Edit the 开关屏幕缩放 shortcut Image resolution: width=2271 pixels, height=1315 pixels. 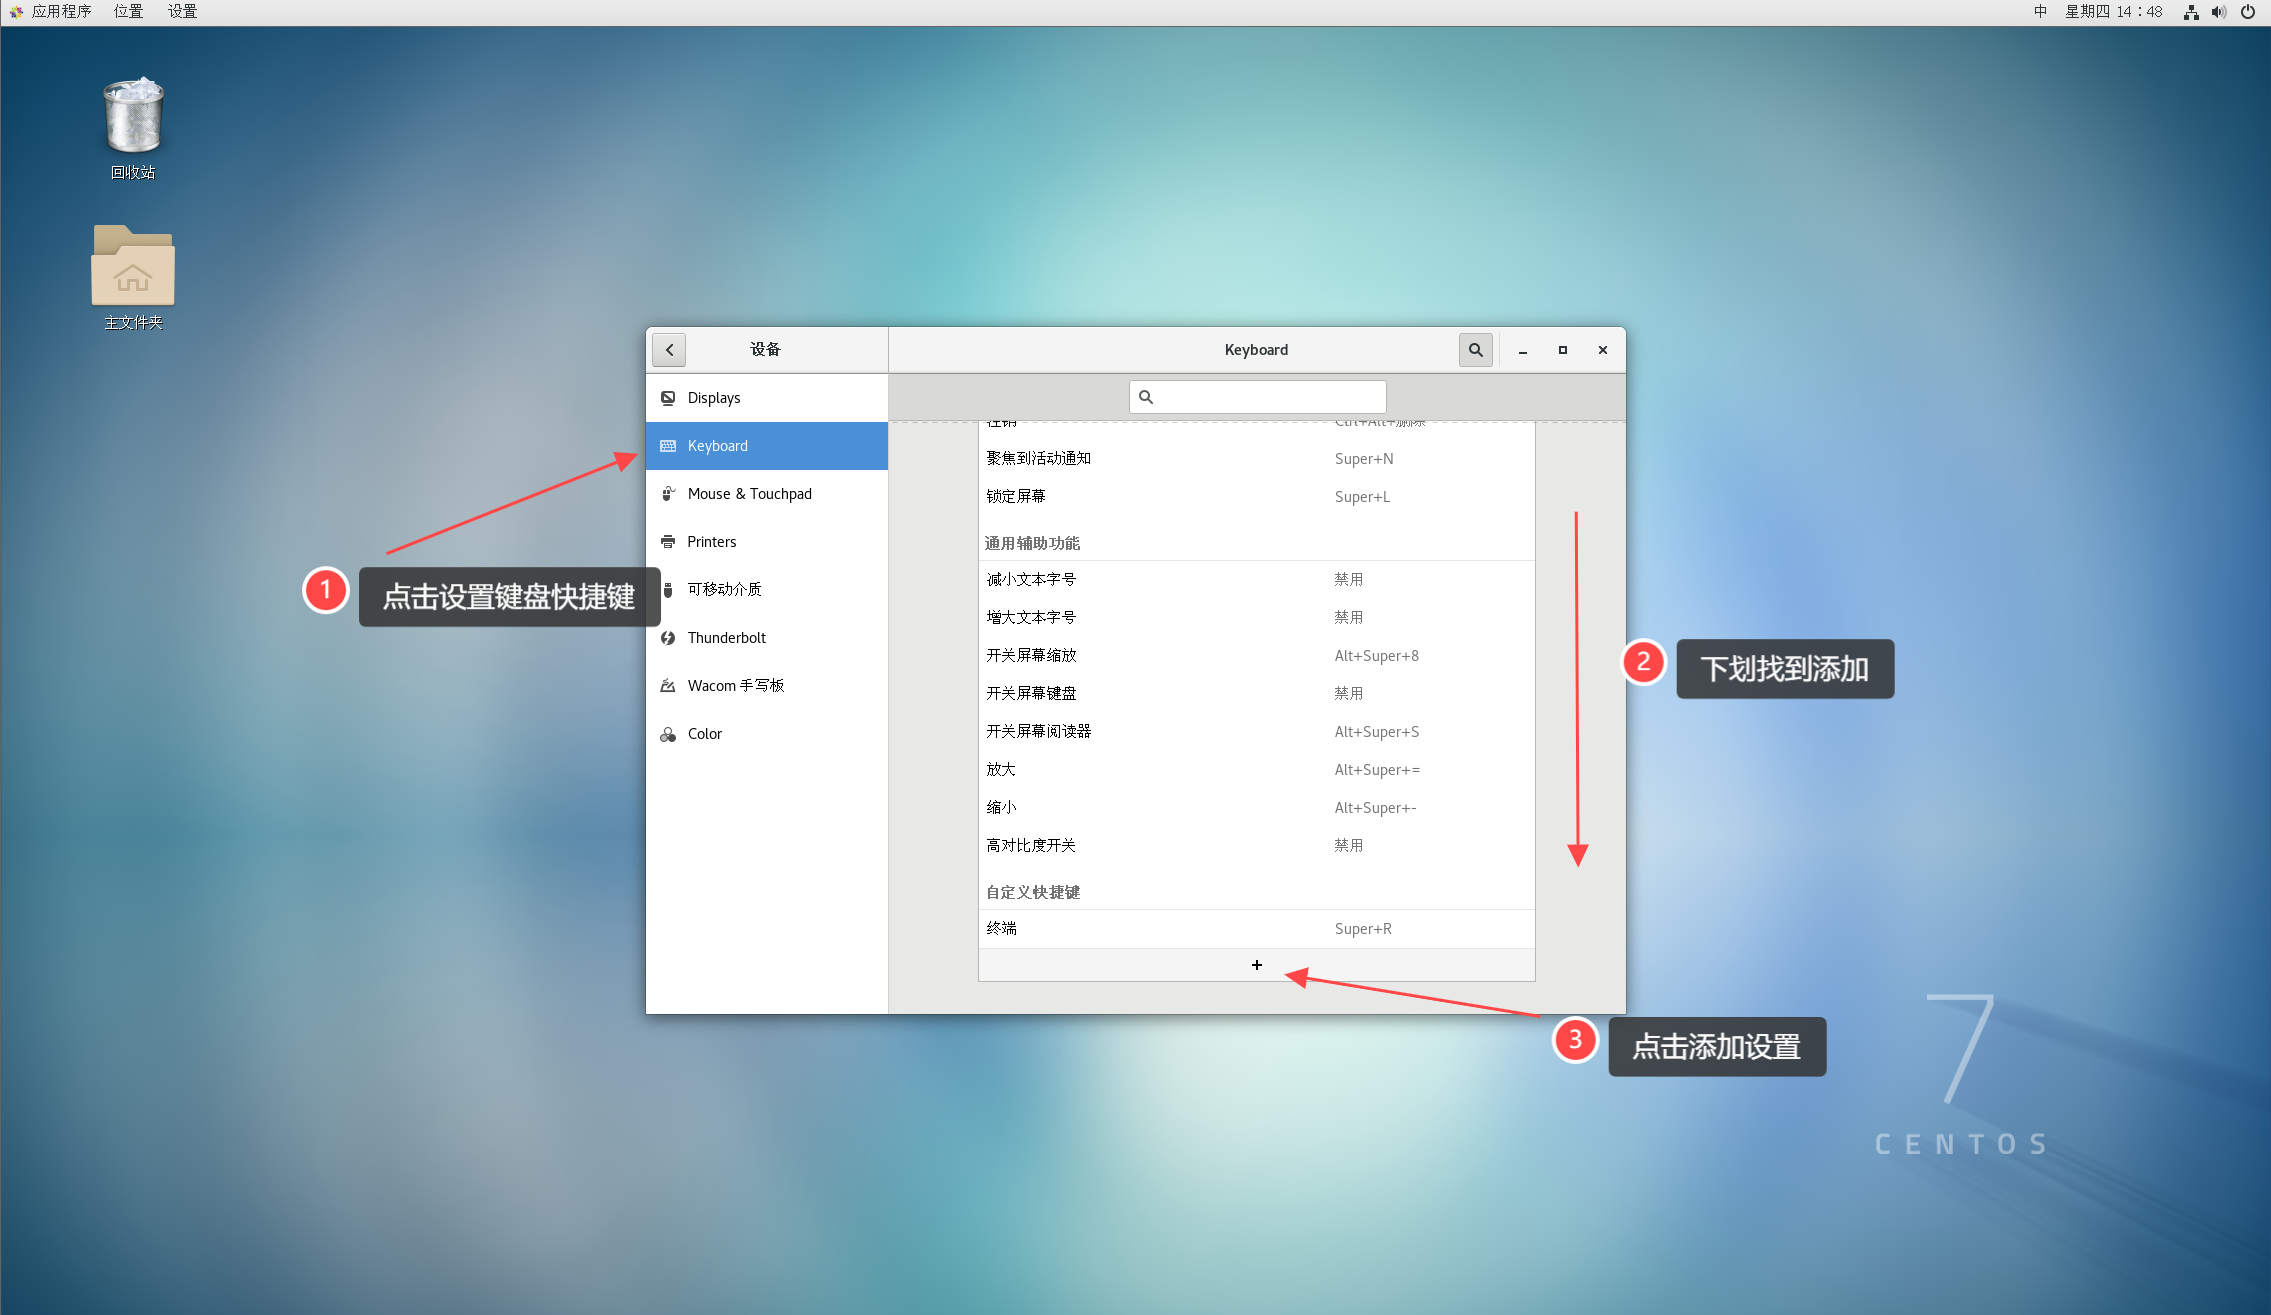tap(1257, 656)
